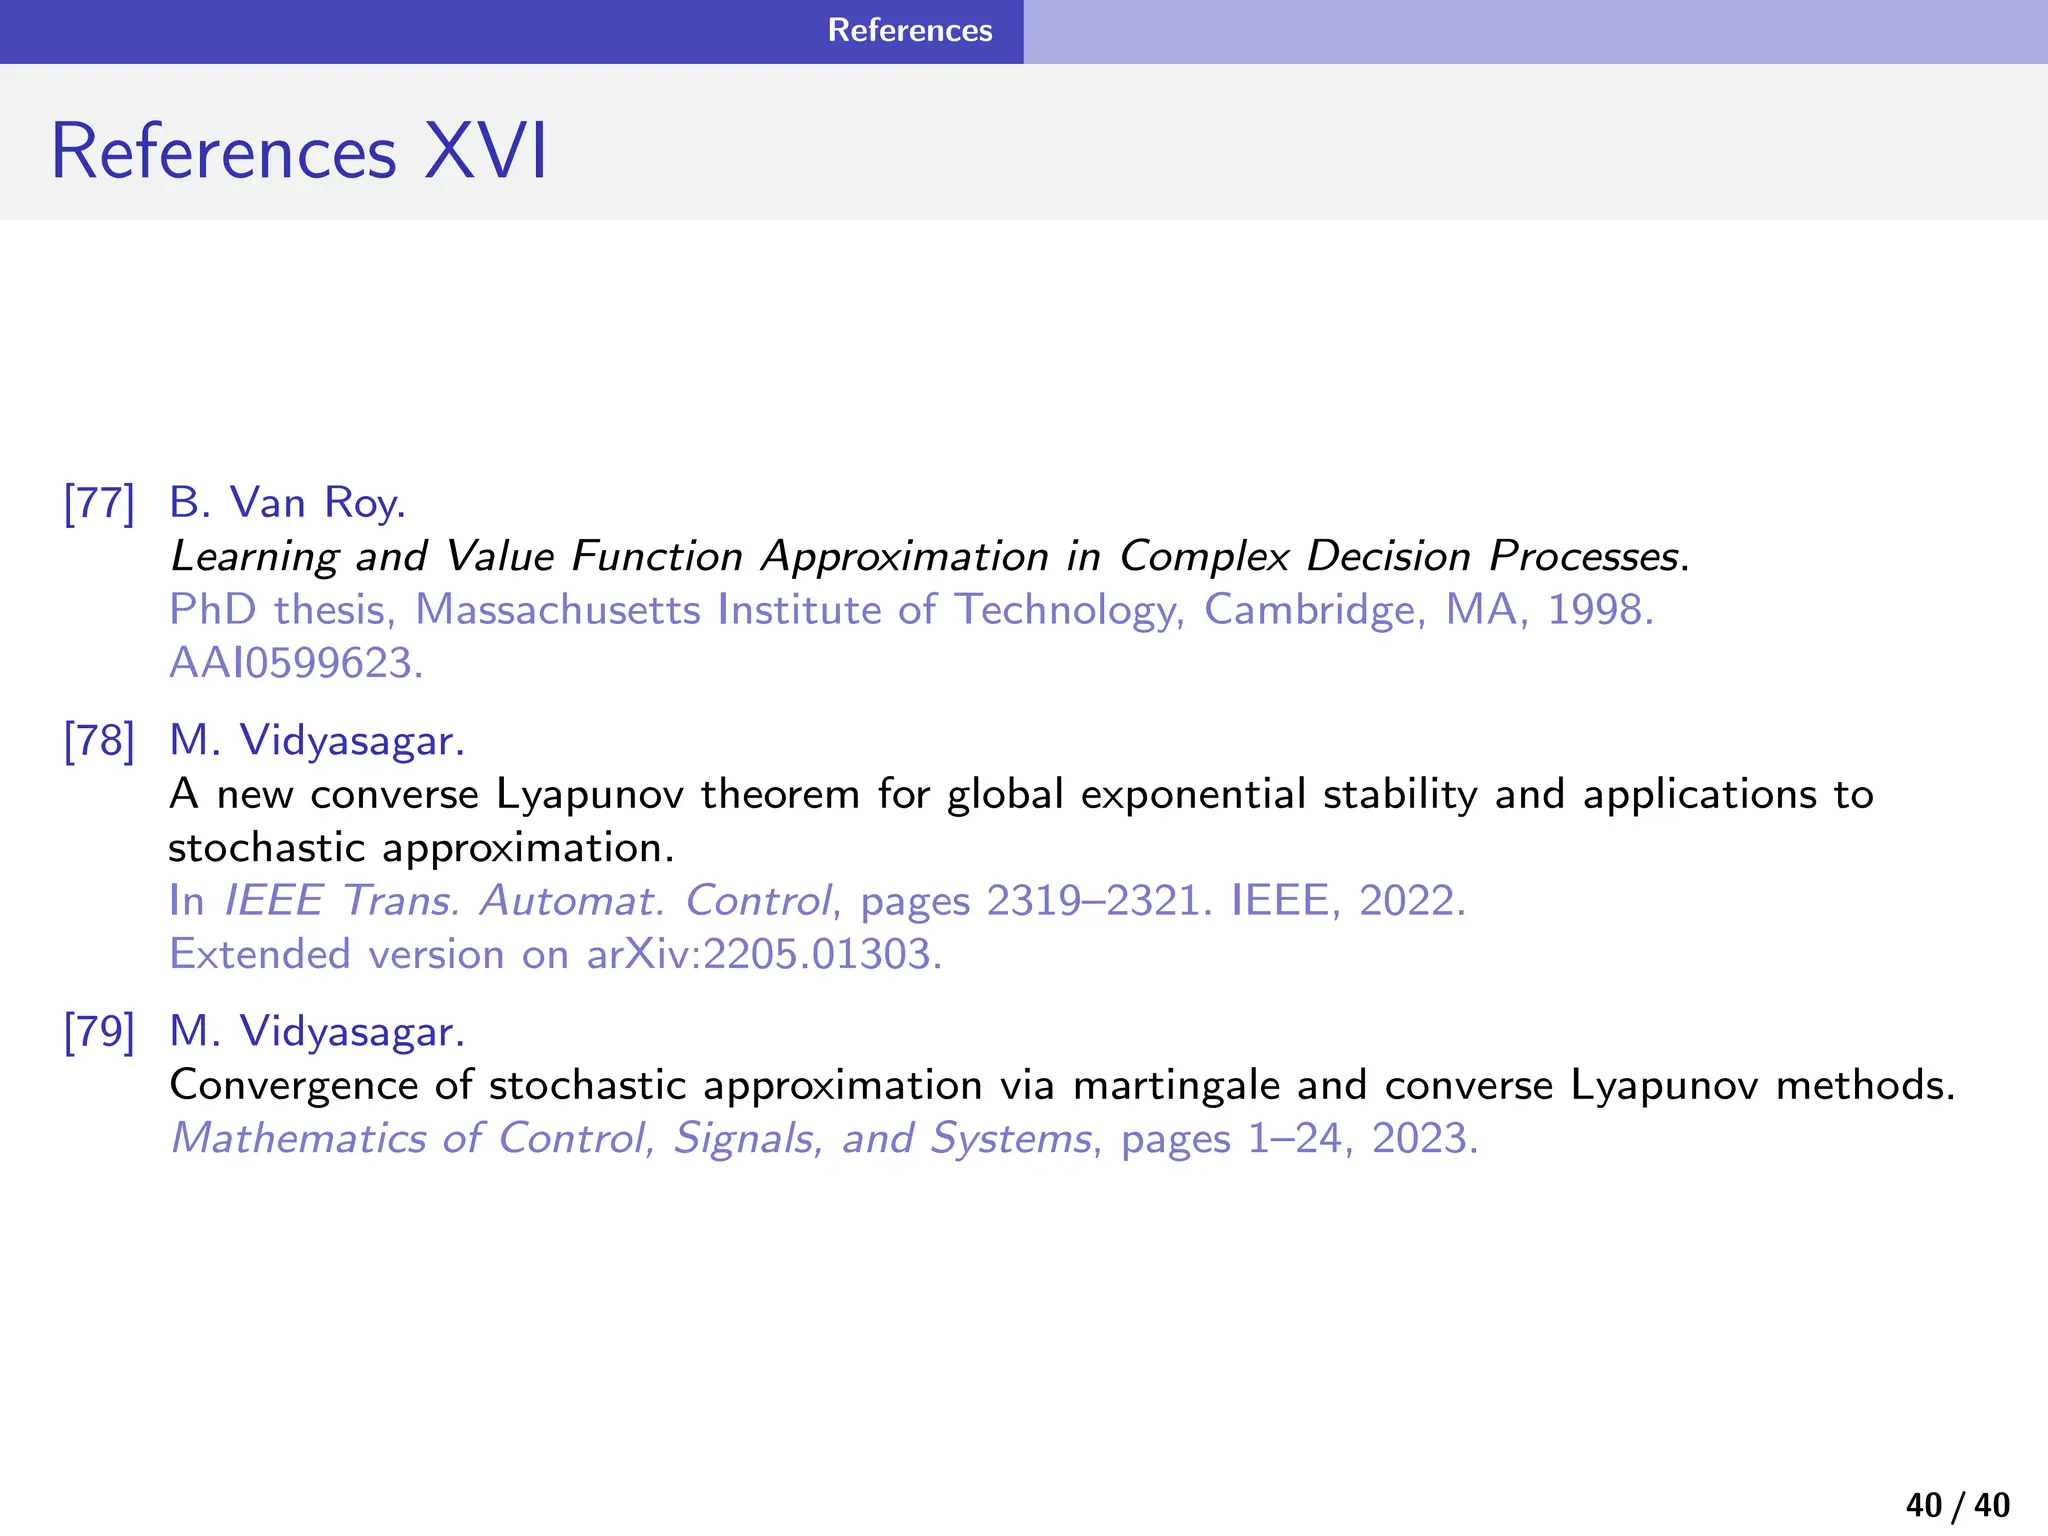2048x1536 pixels.
Task: Open the arXiv:2205.01303 extended version reference
Action: (x=763, y=954)
